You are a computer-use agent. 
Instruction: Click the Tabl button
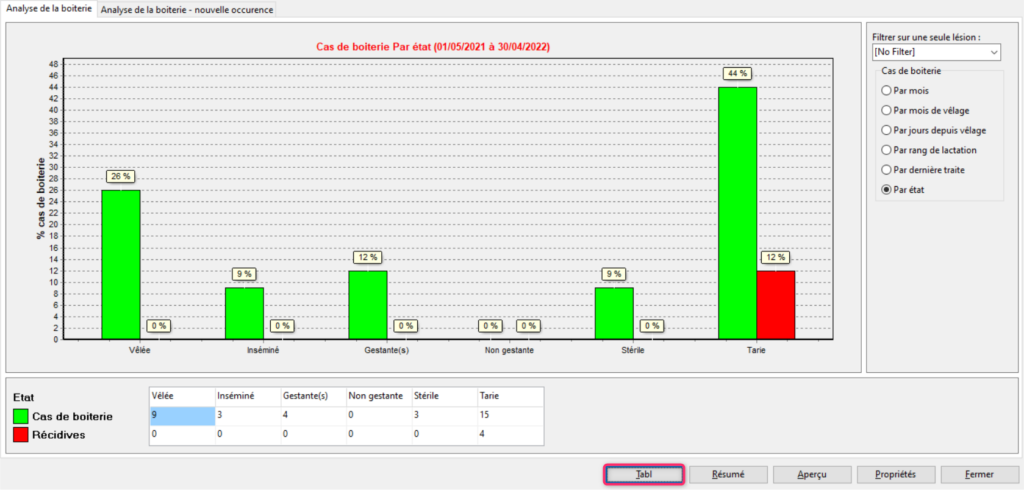pos(644,474)
